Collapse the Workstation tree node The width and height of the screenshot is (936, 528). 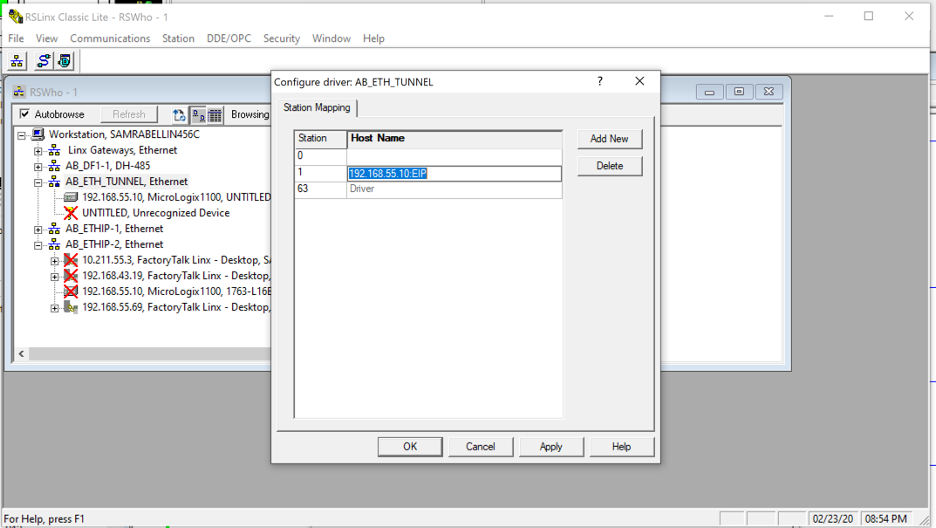22,135
